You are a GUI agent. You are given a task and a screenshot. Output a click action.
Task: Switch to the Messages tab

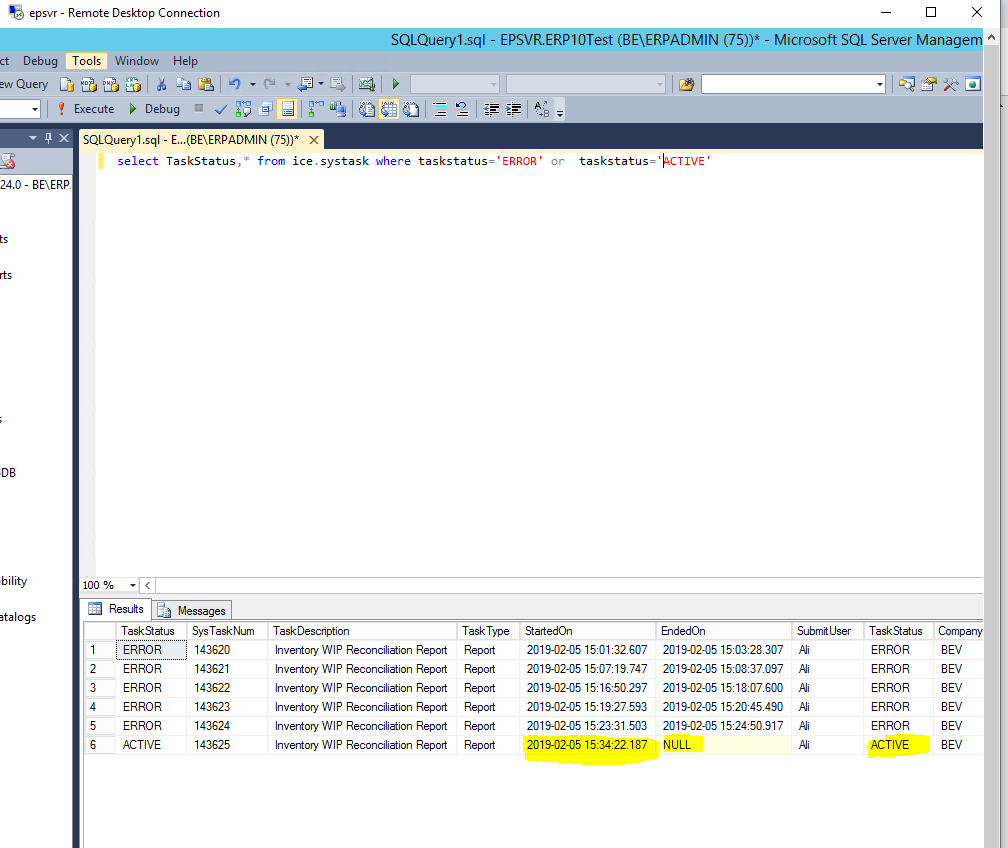(x=193, y=610)
